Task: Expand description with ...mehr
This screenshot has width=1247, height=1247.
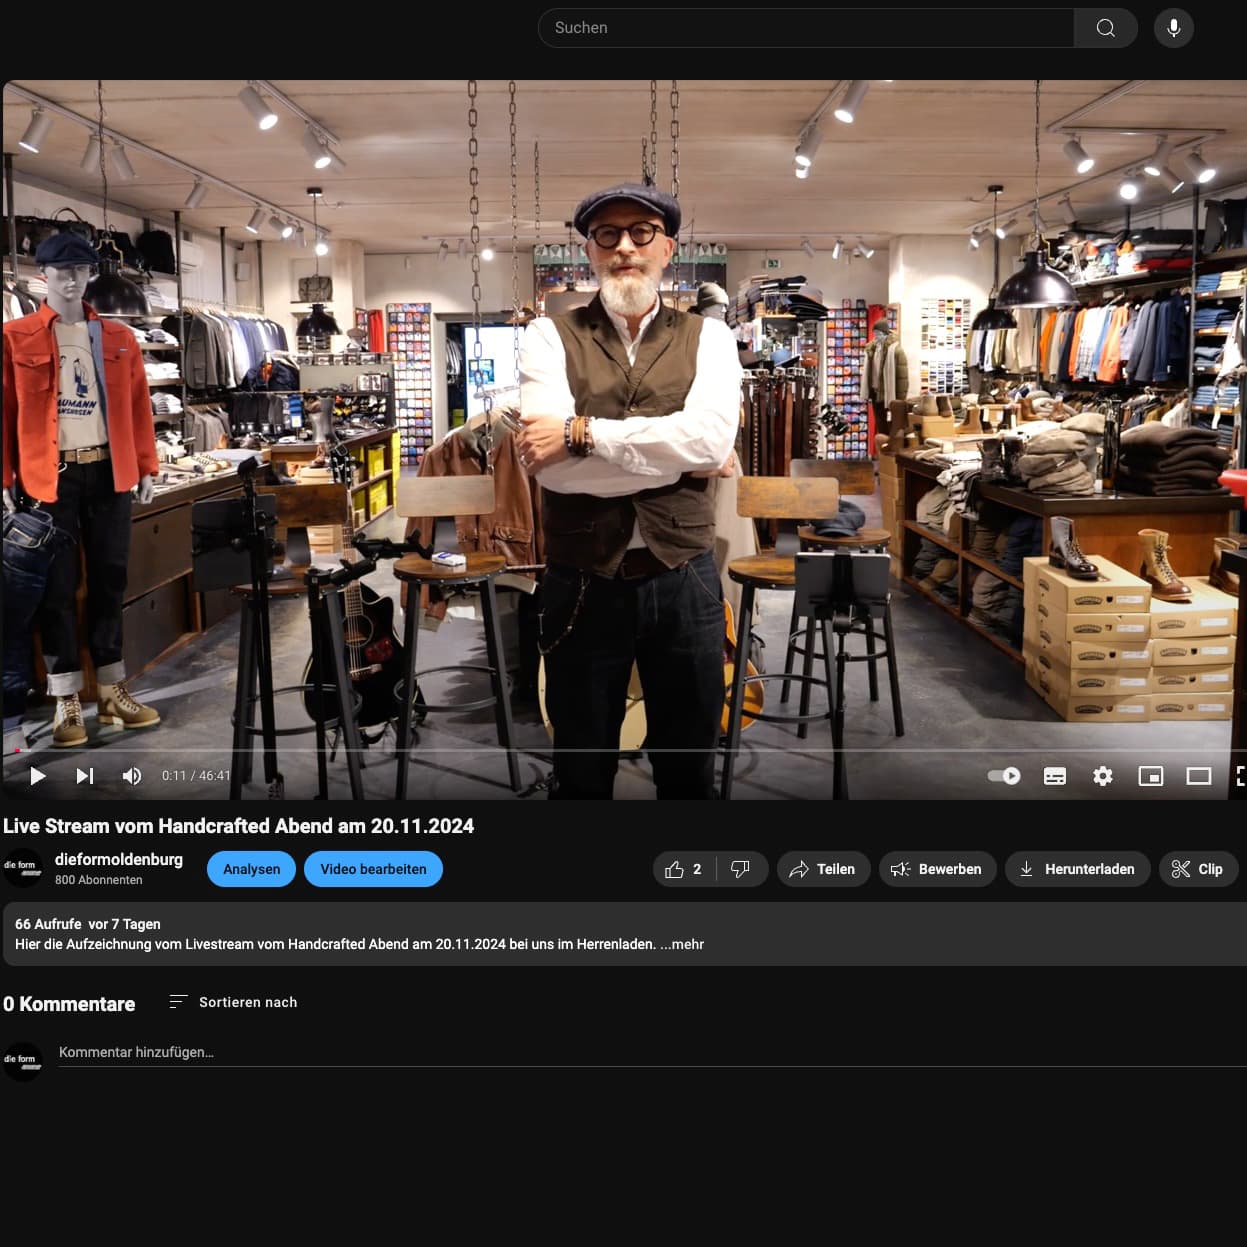Action: pyautogui.click(x=682, y=944)
